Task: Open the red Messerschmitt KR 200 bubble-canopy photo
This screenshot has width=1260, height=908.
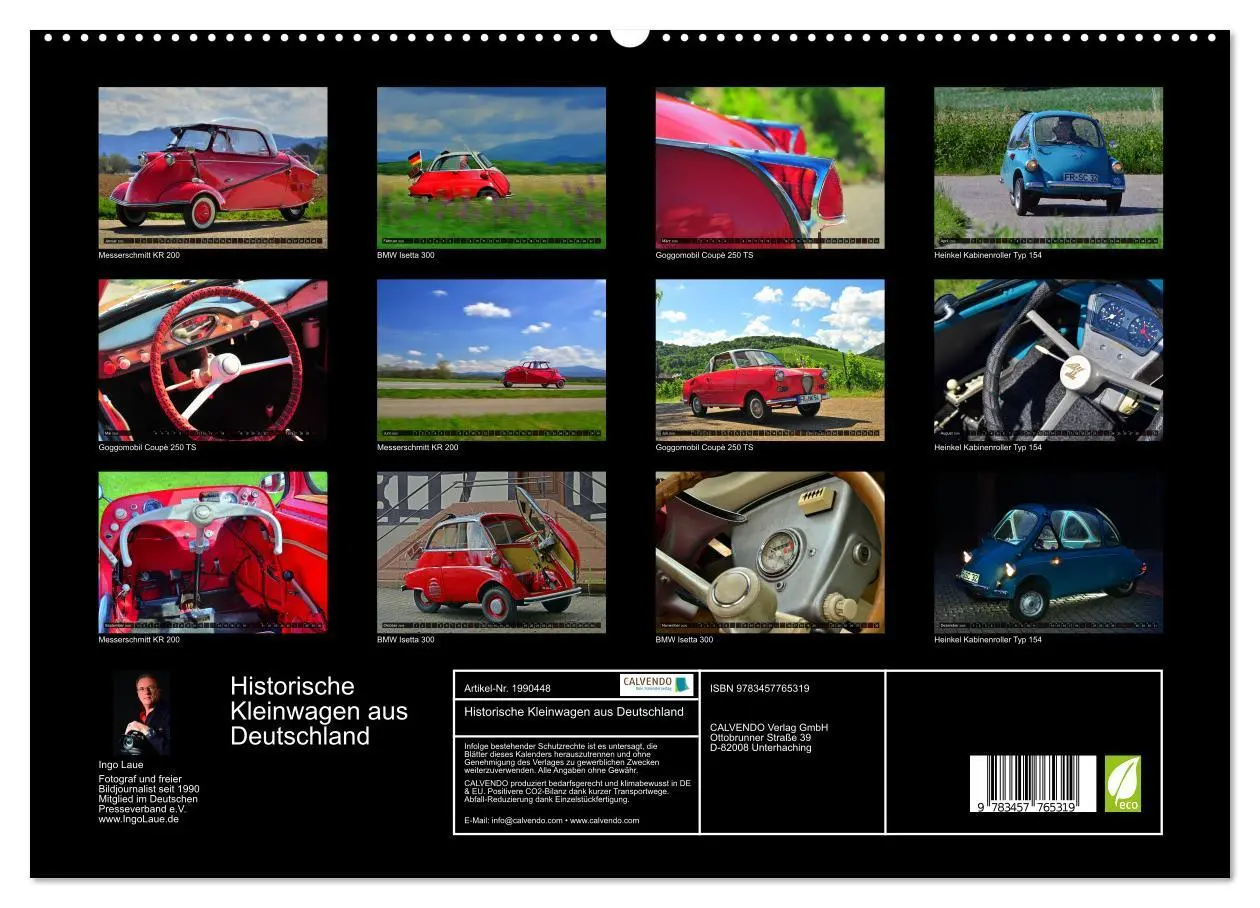Action: pos(213,167)
